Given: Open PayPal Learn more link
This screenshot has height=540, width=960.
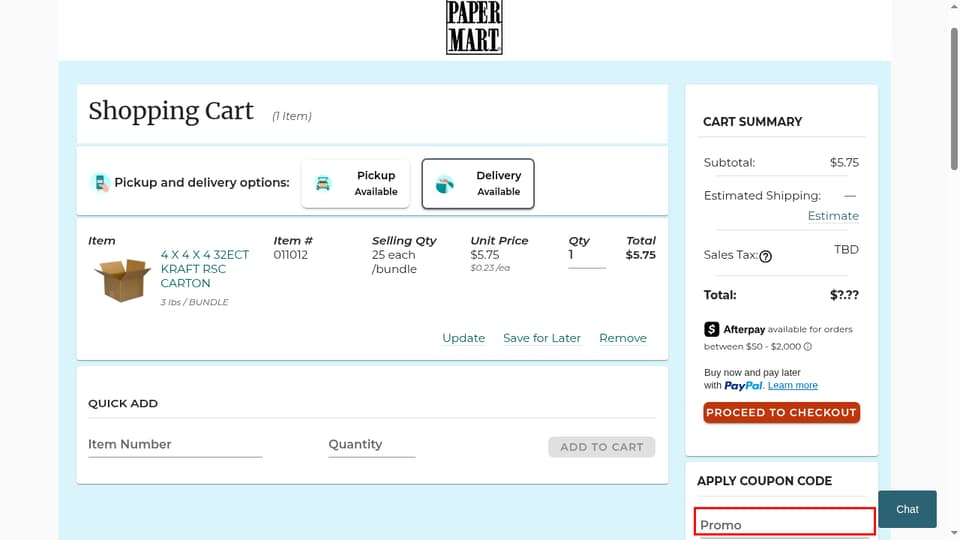Looking at the screenshot, I should tap(792, 385).
